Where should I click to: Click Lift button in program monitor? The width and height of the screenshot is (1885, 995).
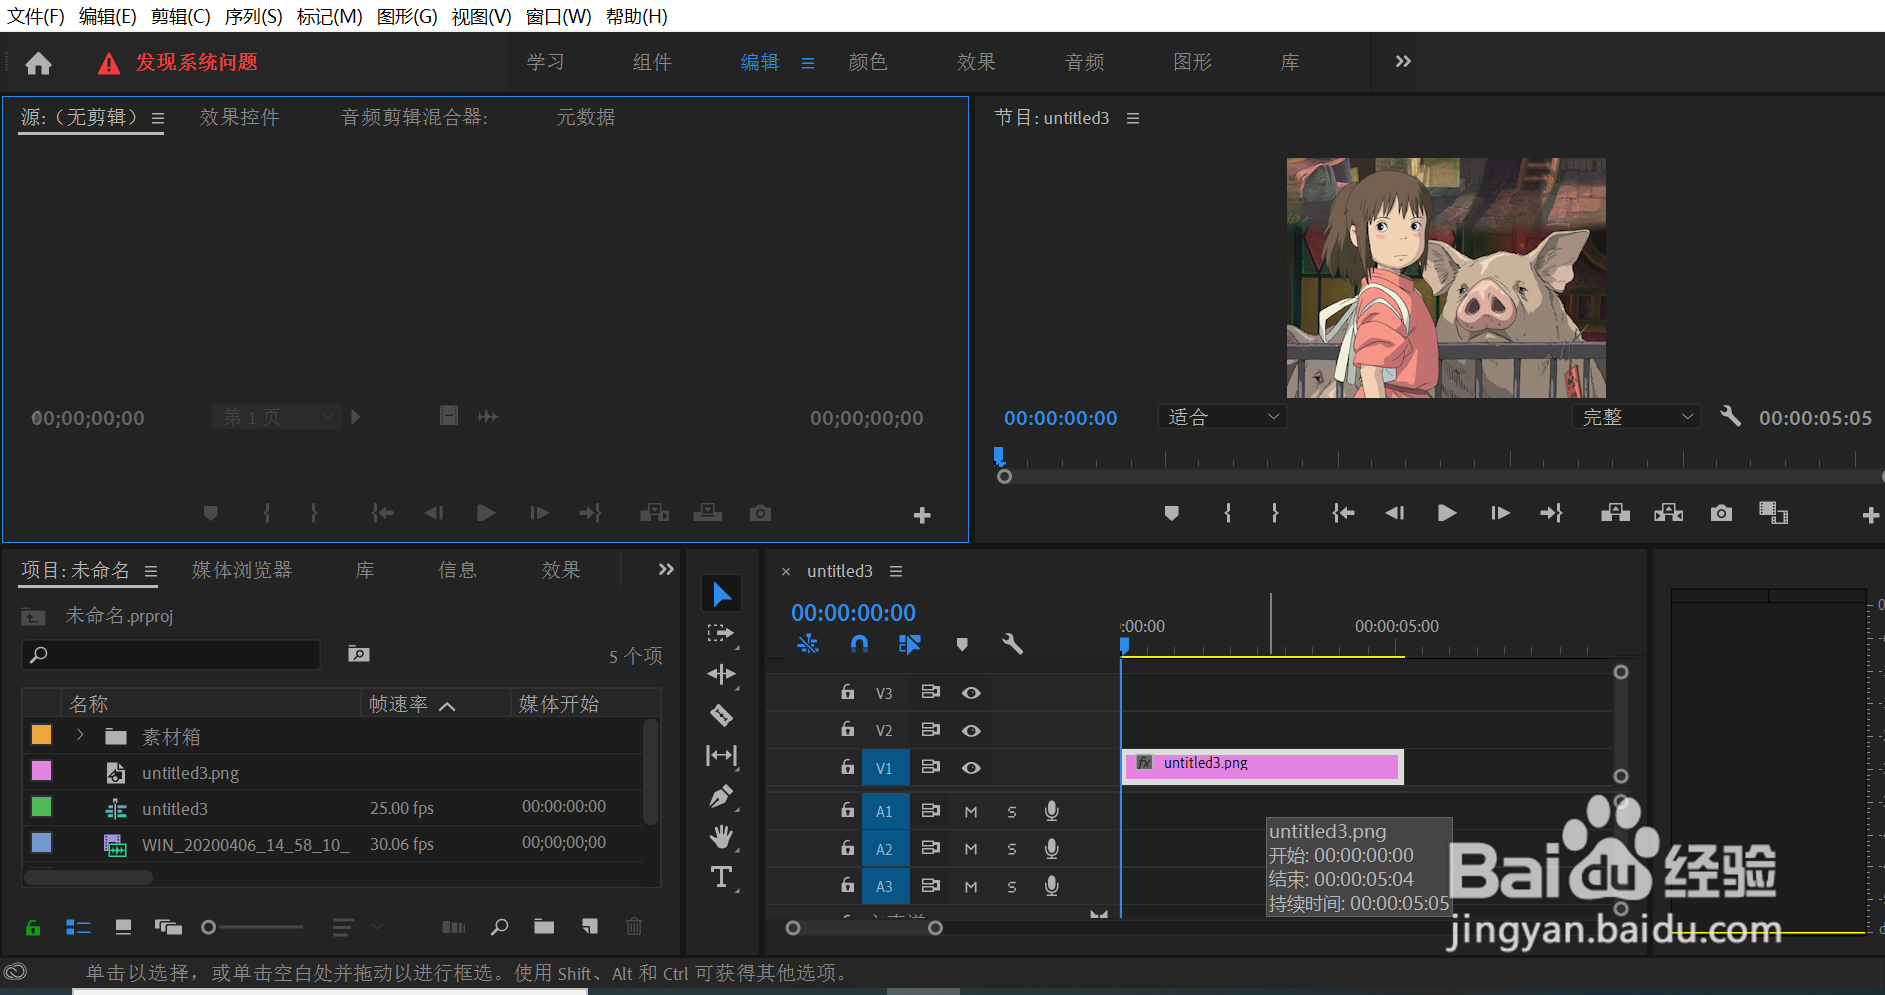(1615, 513)
